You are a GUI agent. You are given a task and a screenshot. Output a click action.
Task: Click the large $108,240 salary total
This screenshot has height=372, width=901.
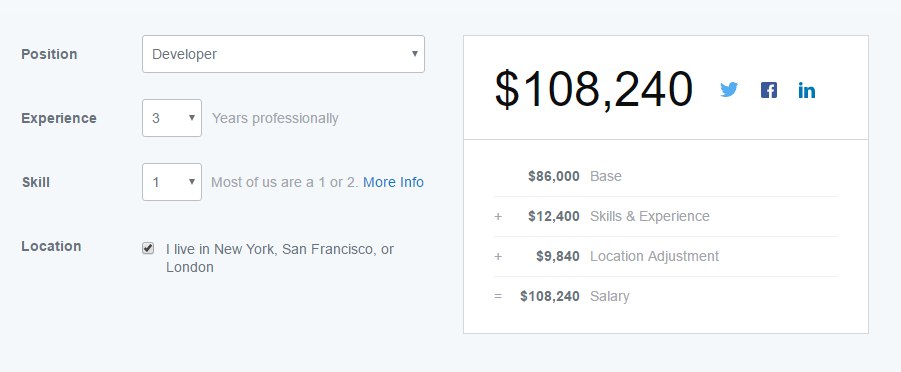594,90
